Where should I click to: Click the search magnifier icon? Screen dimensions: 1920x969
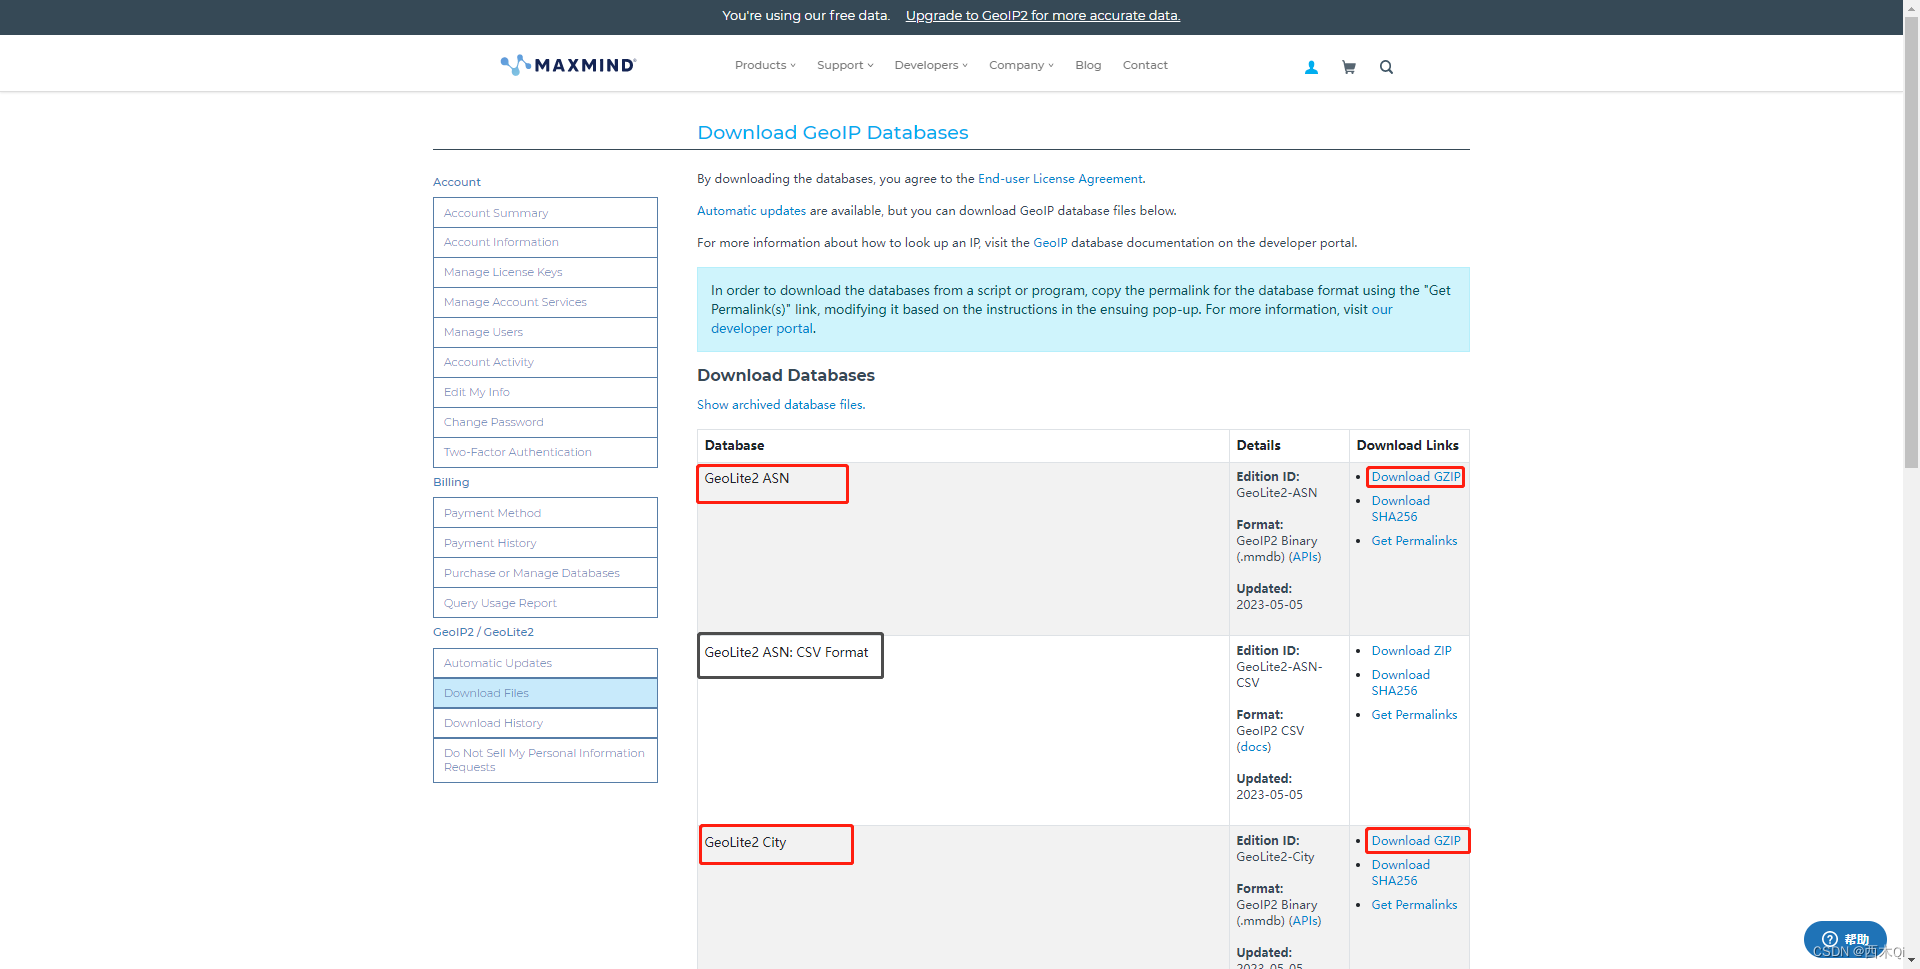pos(1386,67)
